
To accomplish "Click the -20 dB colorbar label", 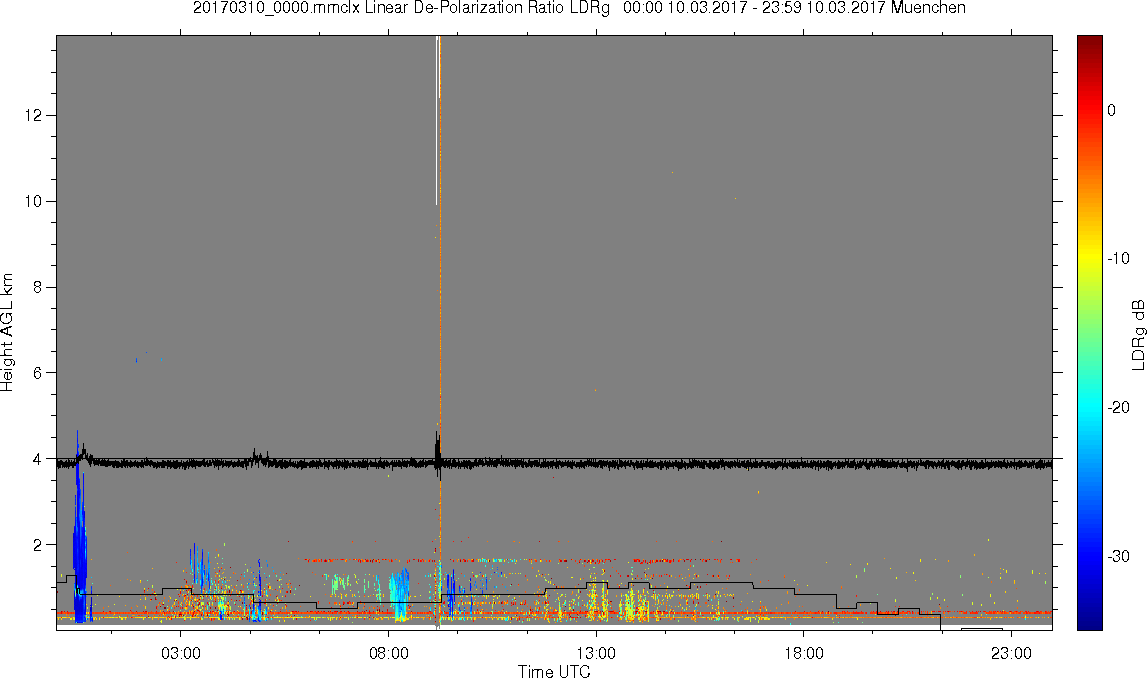I will pos(1118,407).
